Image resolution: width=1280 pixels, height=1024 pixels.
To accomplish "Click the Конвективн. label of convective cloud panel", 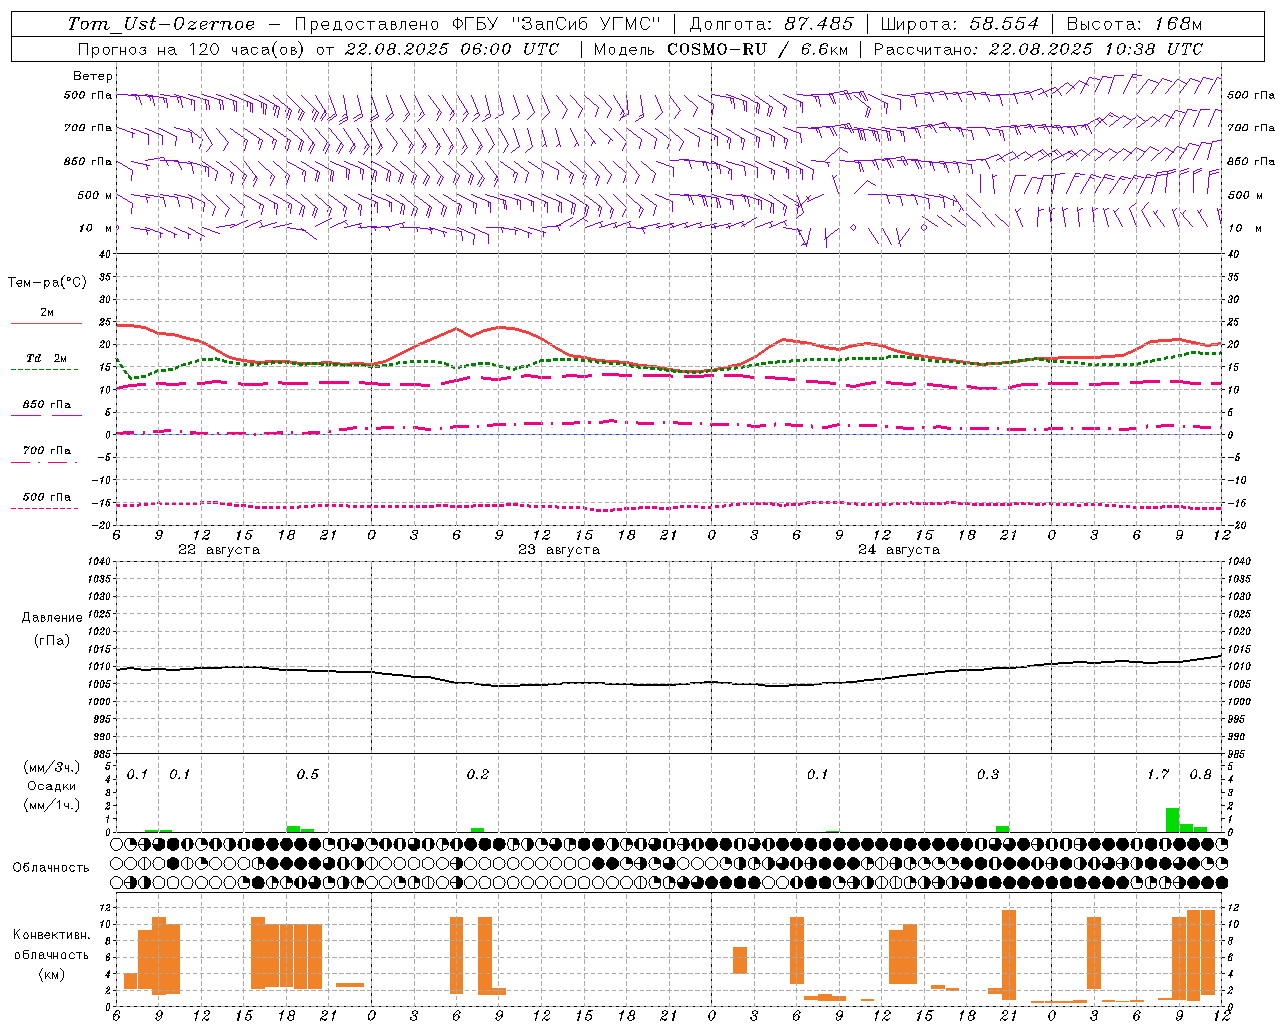I will 52,935.
